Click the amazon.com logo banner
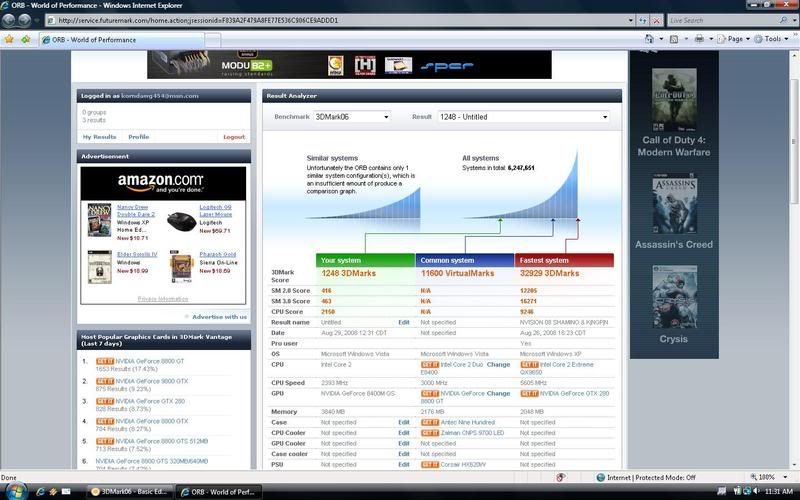Screen dimensions: 800x500 coord(163,183)
